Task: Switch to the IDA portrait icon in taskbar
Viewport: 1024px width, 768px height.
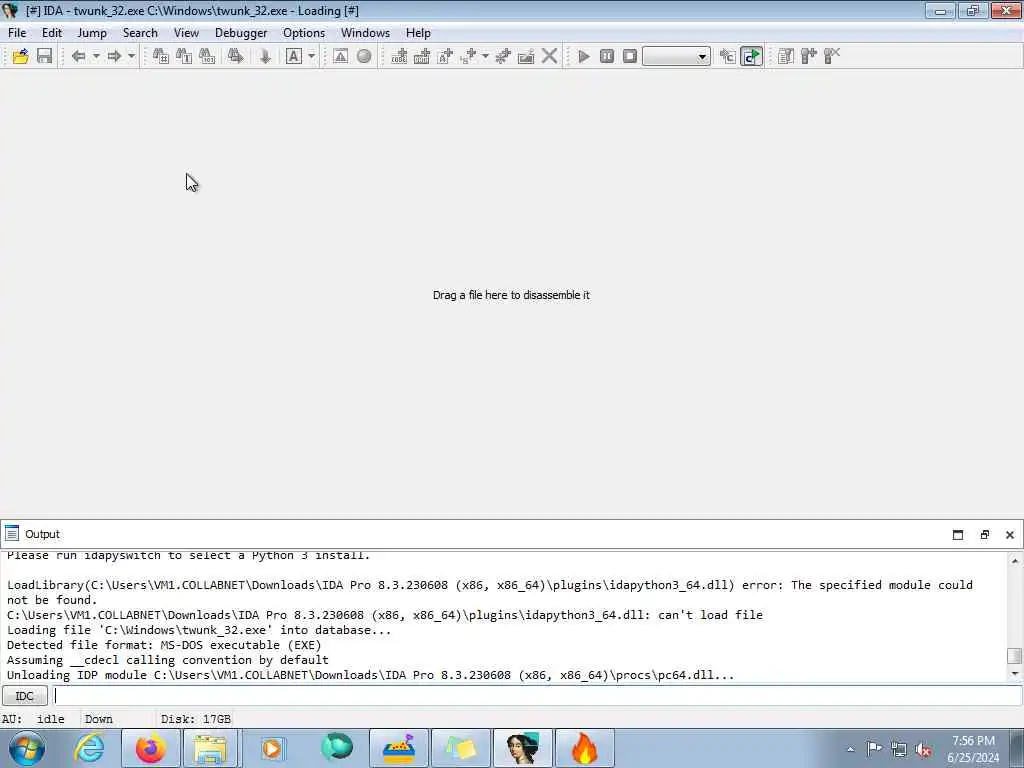Action: [522, 748]
